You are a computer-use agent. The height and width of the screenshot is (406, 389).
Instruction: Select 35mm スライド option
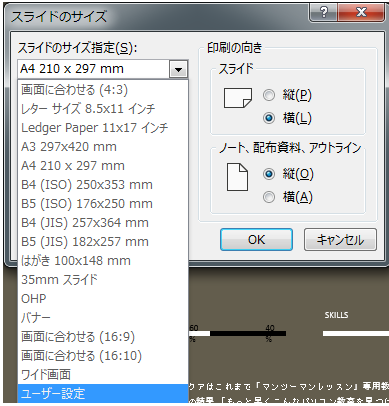tap(103, 280)
